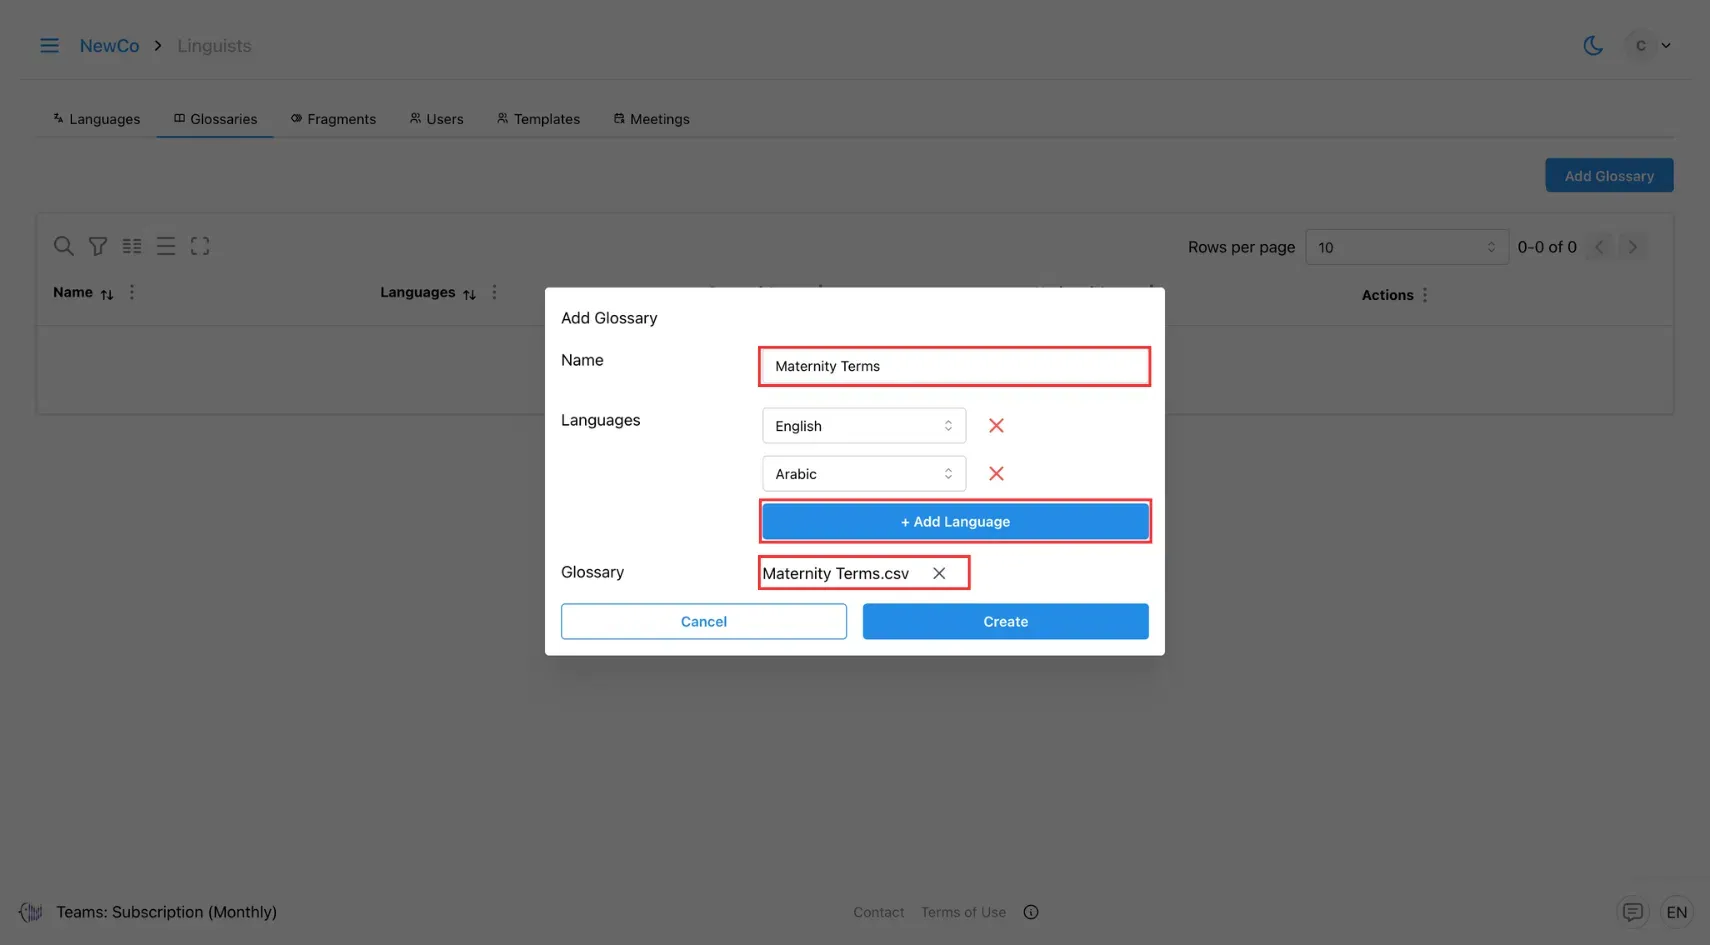Open table search icon
This screenshot has width=1710, height=945.
click(63, 246)
